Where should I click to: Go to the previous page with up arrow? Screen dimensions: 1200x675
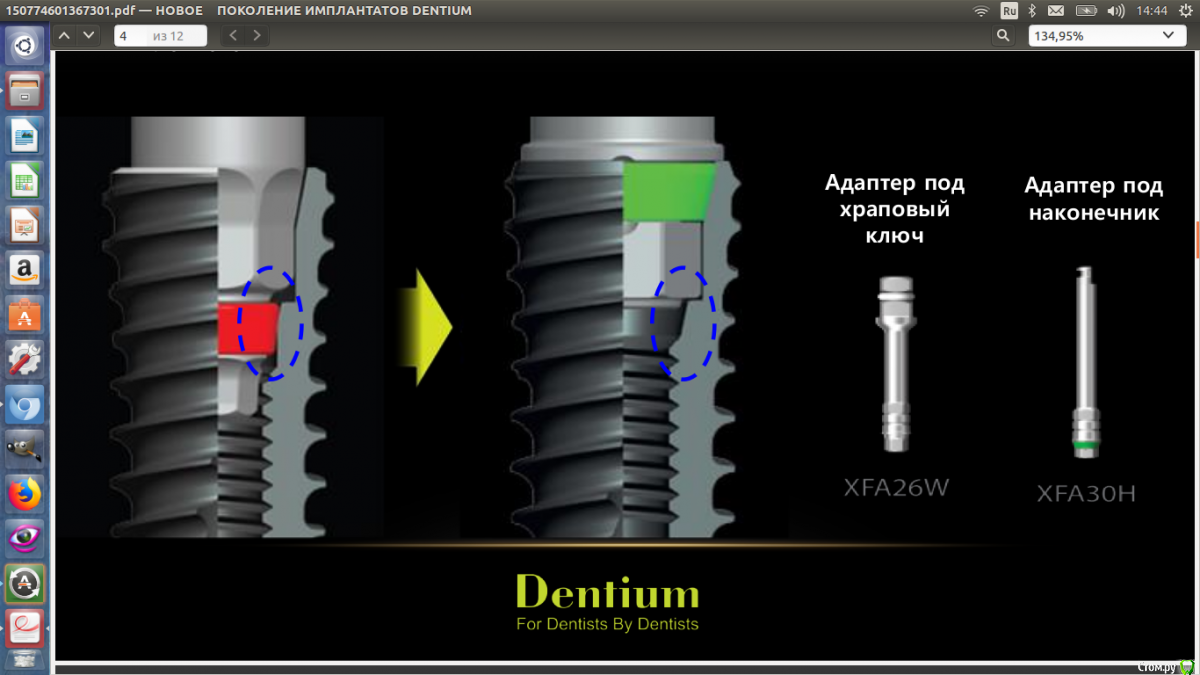[65, 35]
